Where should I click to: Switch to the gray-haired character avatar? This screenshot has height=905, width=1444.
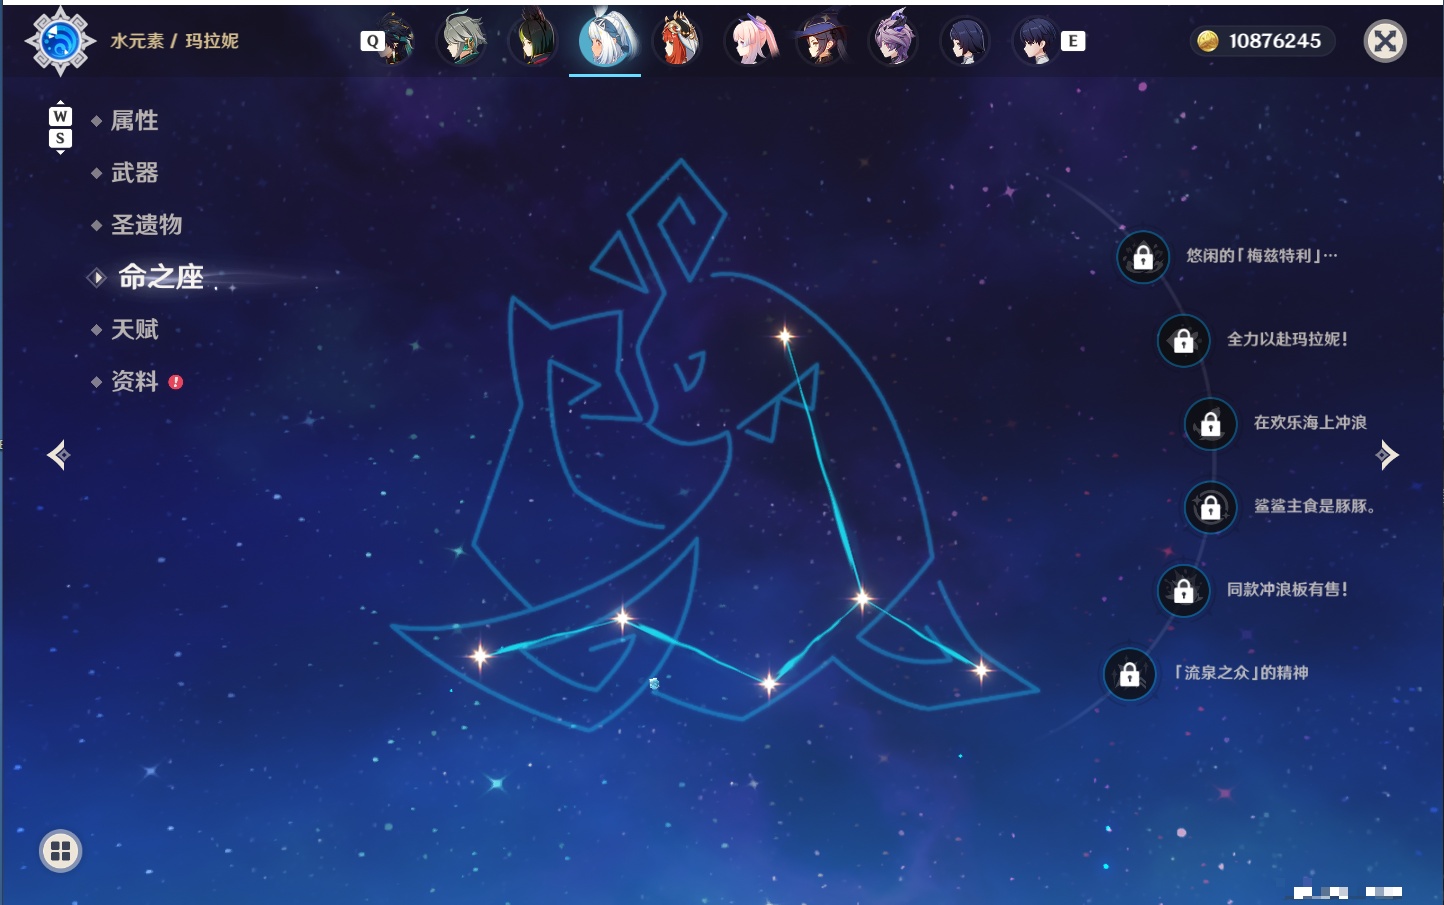click(461, 40)
